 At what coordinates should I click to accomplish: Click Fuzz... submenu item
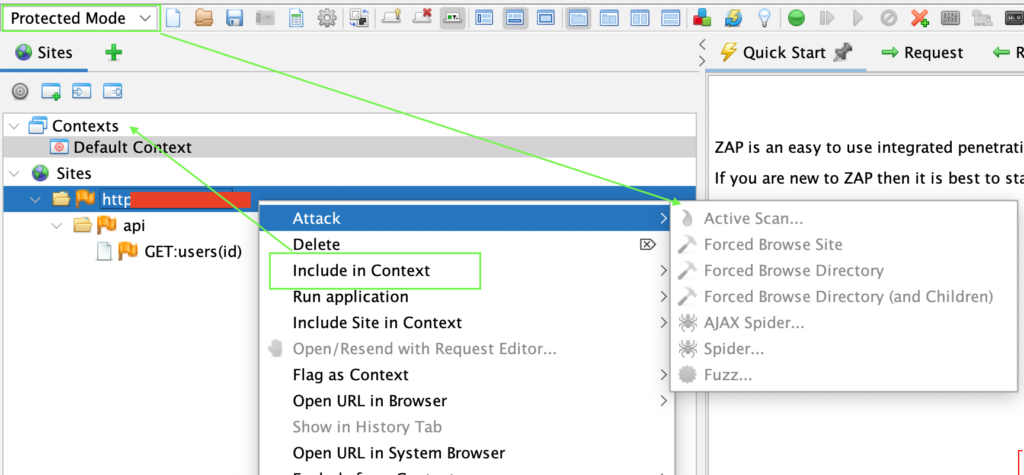tap(844, 375)
